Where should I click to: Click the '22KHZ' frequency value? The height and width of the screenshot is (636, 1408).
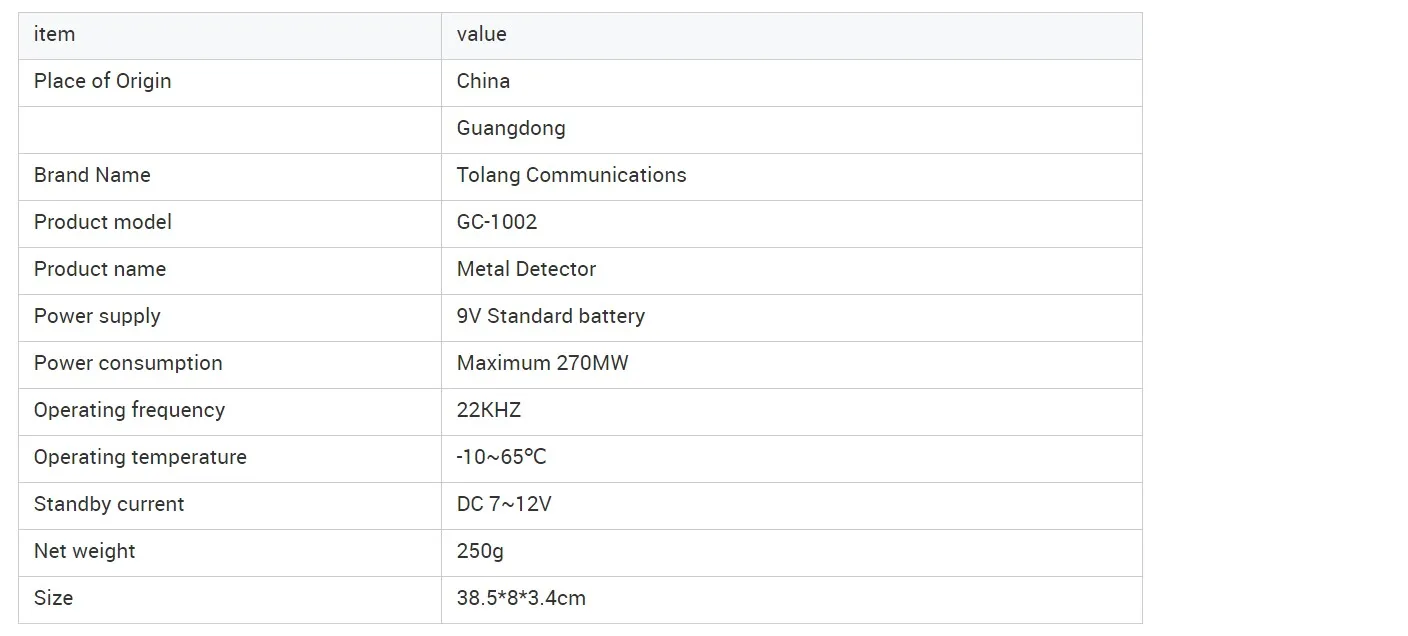click(488, 411)
